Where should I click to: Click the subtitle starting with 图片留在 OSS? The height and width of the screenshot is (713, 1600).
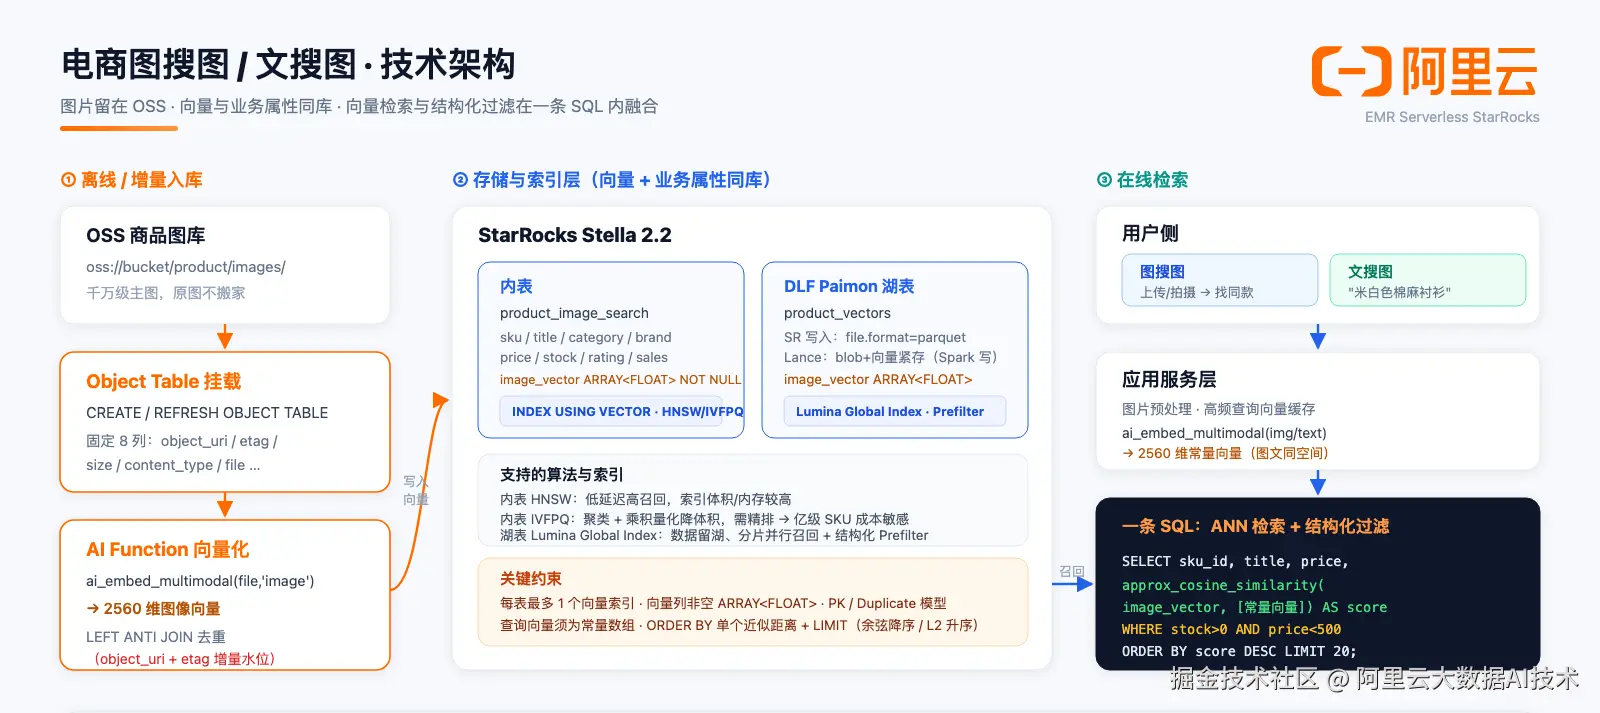pos(359,106)
